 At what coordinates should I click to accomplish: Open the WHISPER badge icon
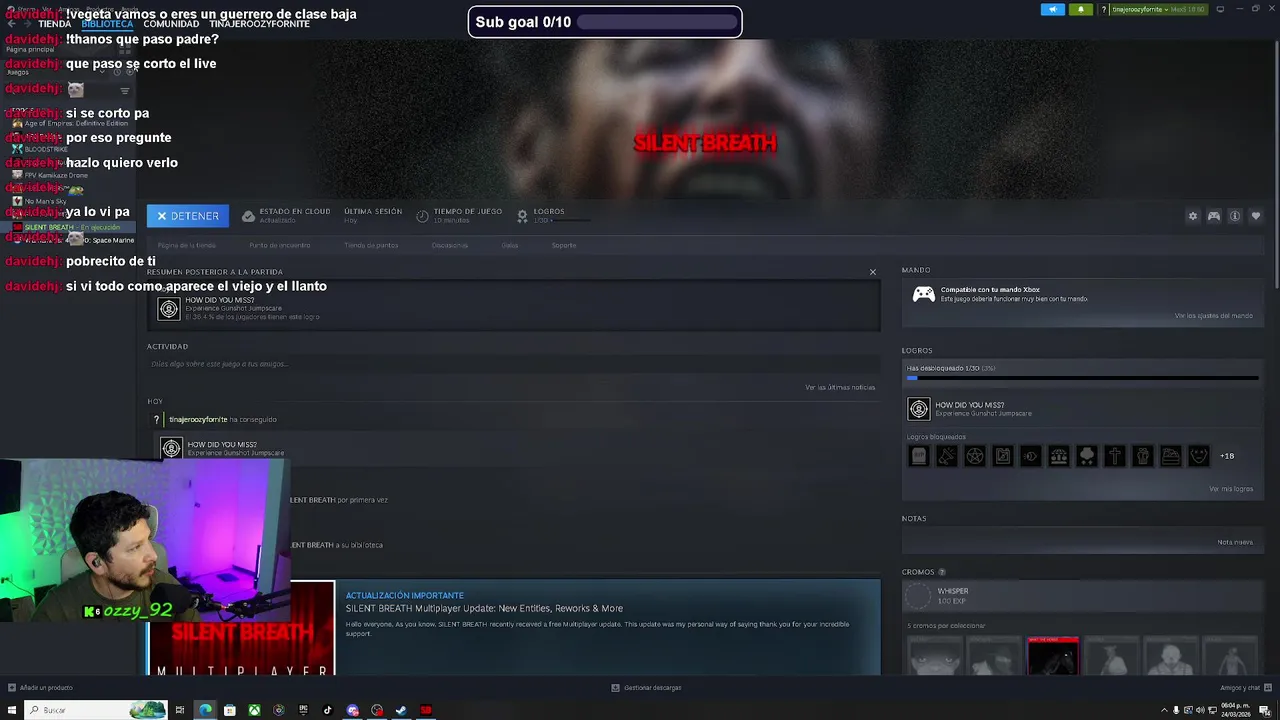[917, 596]
